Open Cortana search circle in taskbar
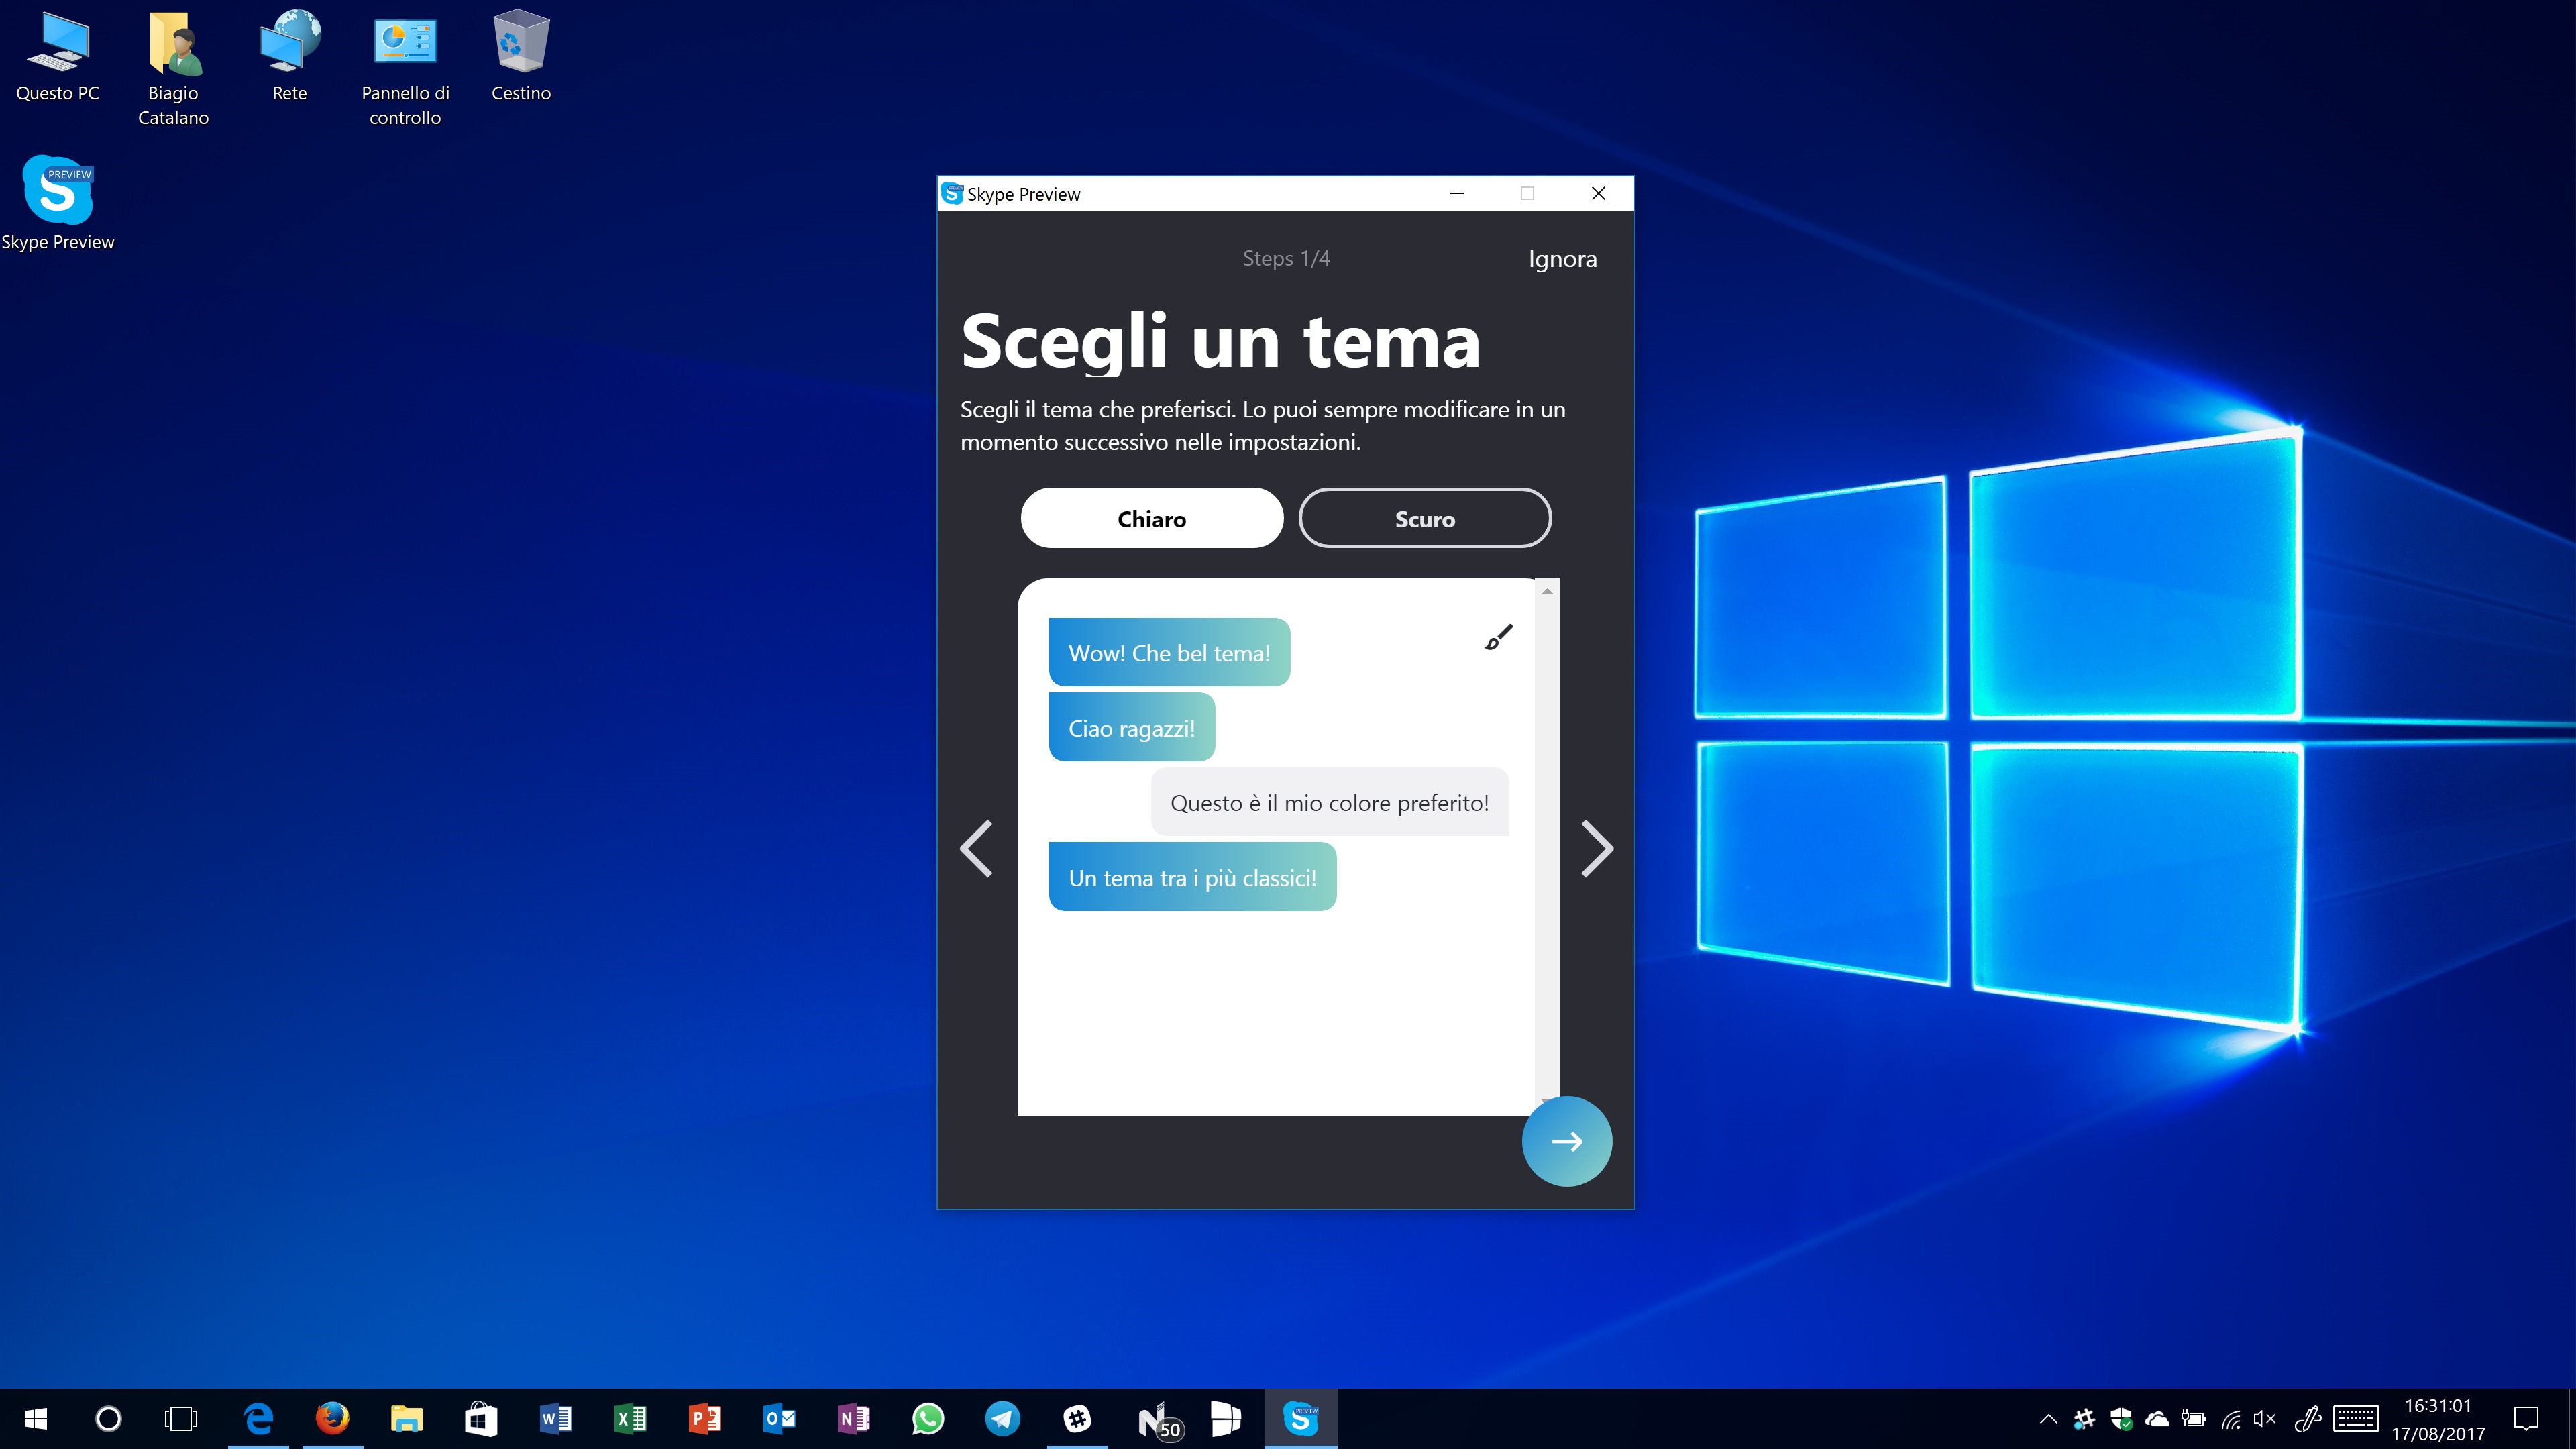 pos(108,1418)
